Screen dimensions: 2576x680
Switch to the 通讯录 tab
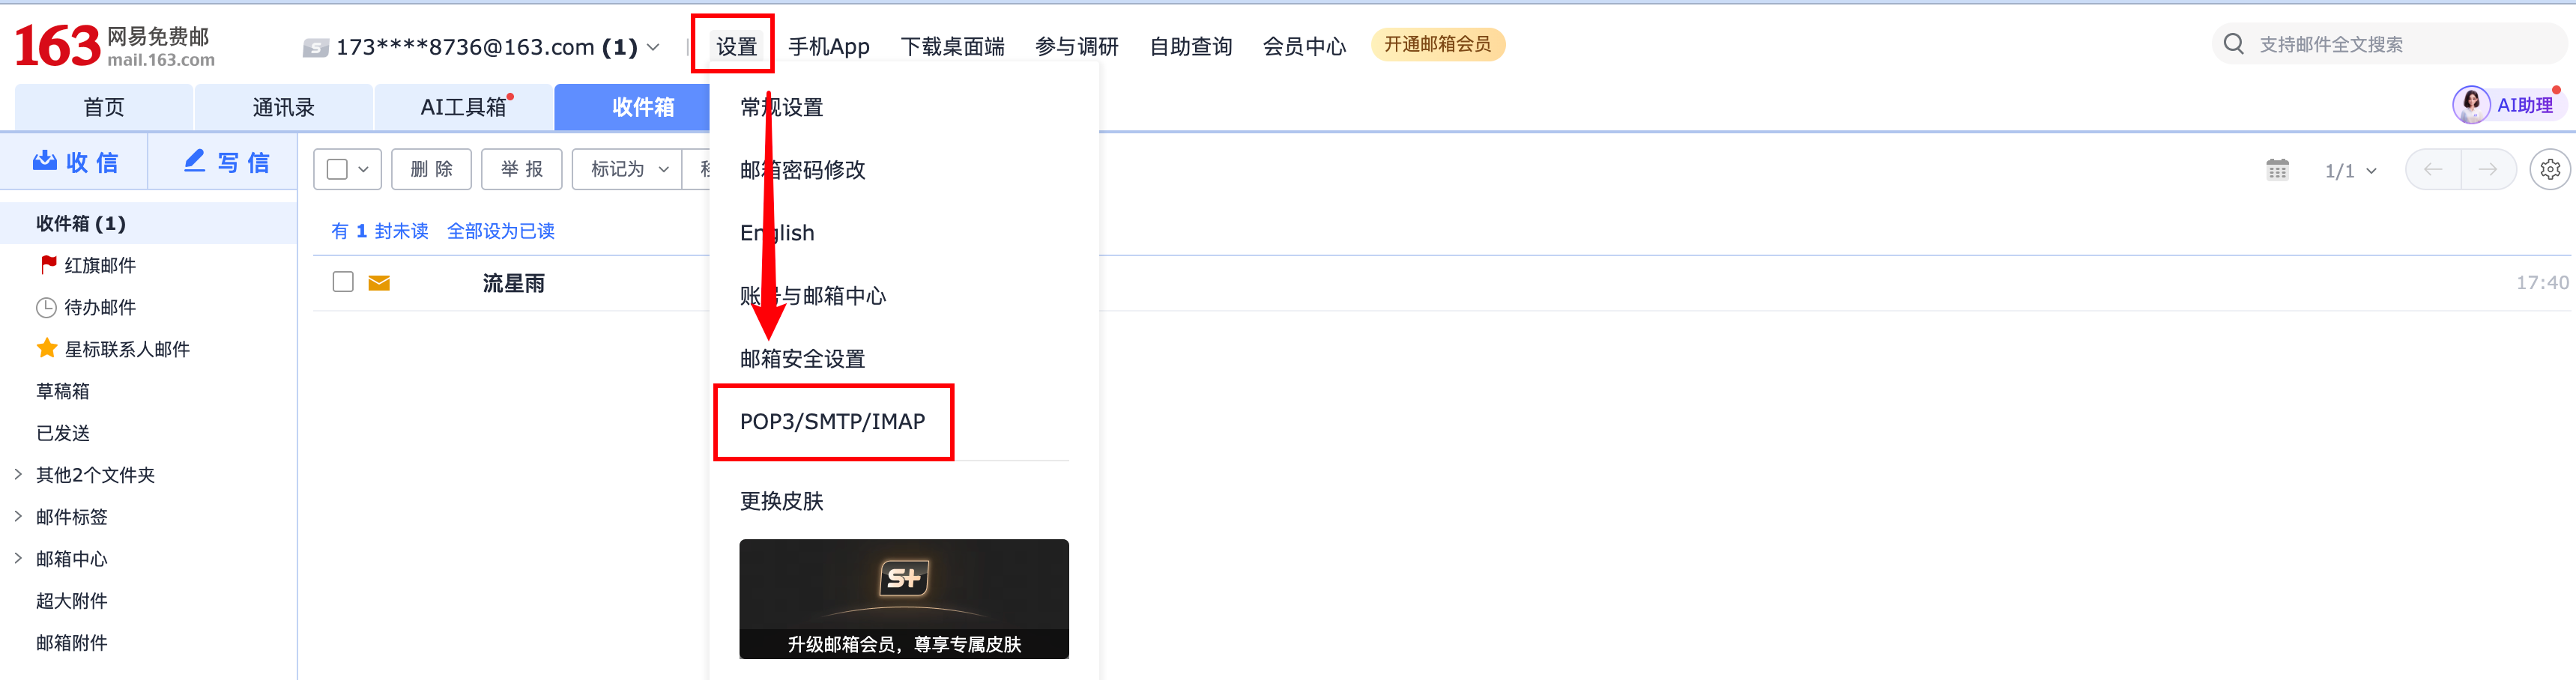click(283, 106)
